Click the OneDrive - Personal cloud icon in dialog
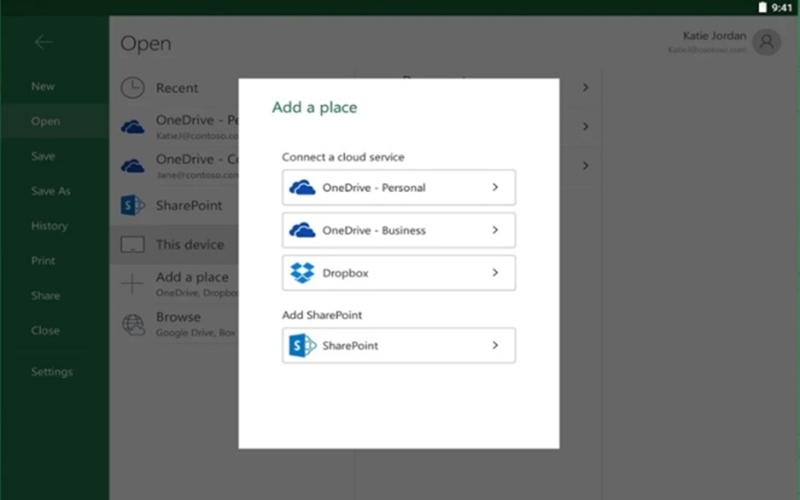800x500 pixels. pos(302,187)
